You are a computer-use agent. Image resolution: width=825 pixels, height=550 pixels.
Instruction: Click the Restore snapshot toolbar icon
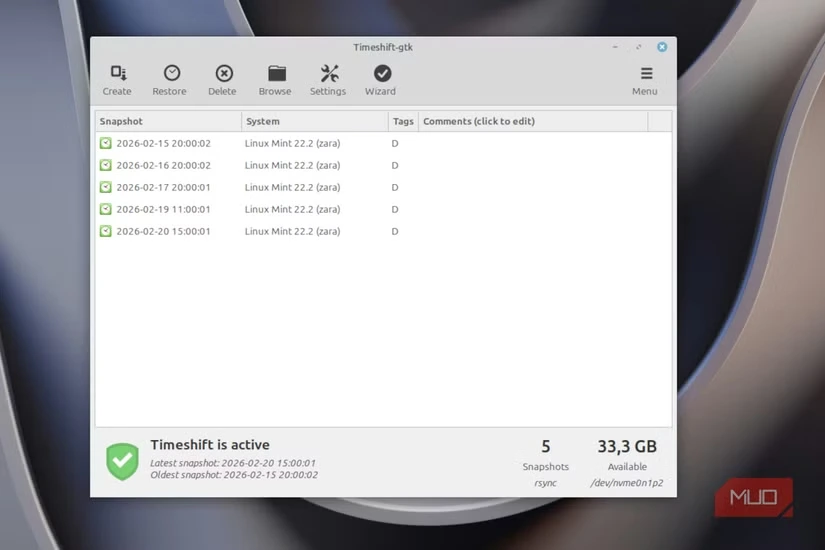click(x=171, y=74)
